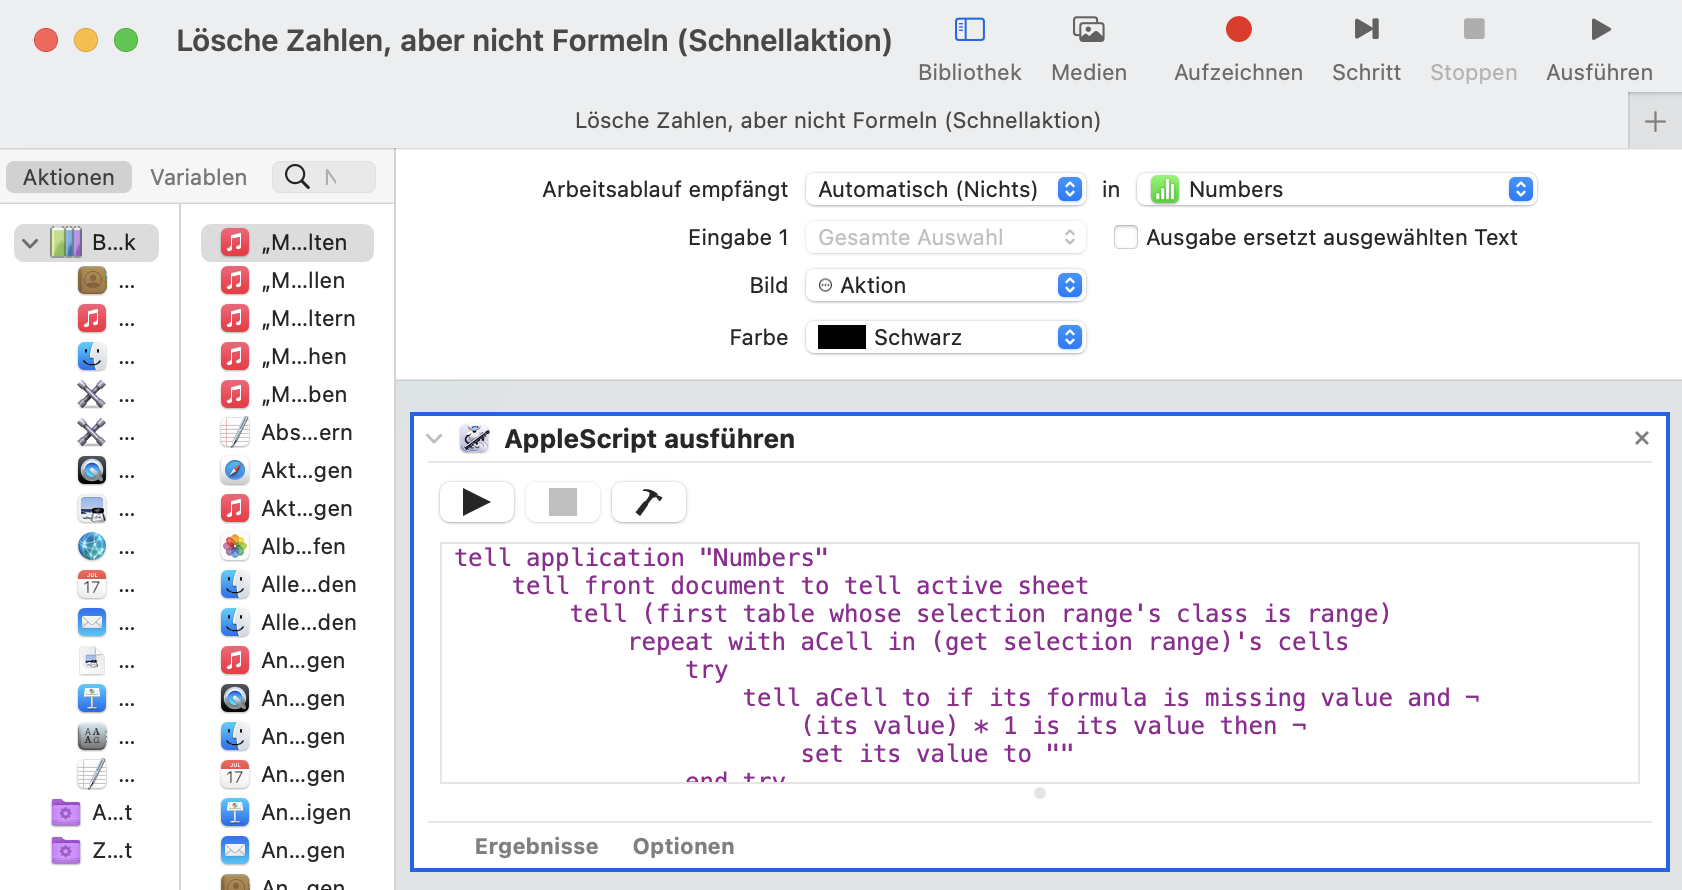Select the Keynote category in the library tree
The image size is (1682, 890).
coord(92,699)
